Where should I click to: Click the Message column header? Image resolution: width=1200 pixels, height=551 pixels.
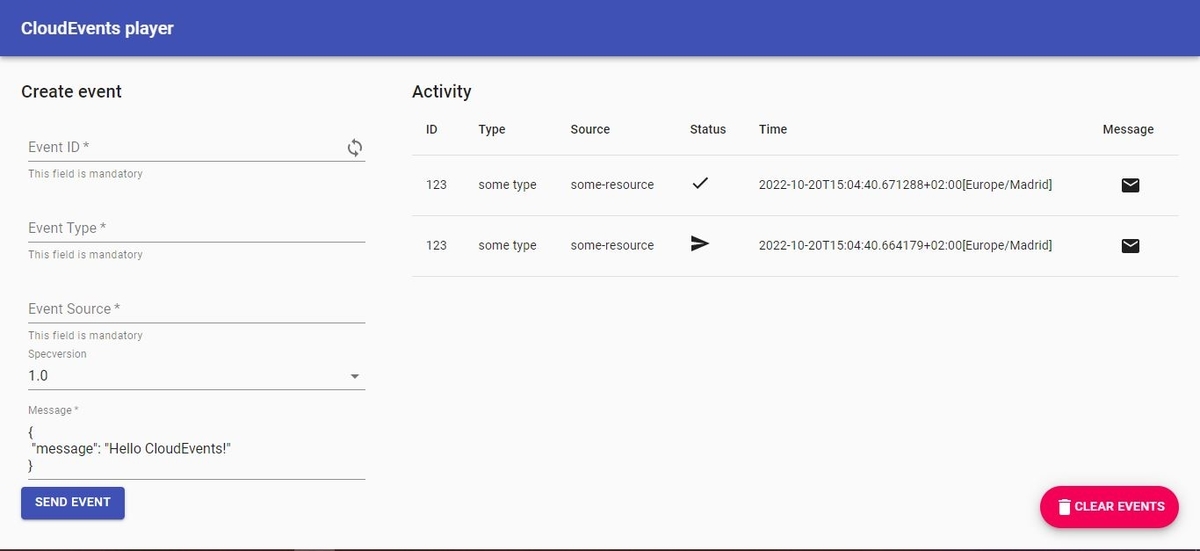pyautogui.click(x=1128, y=129)
